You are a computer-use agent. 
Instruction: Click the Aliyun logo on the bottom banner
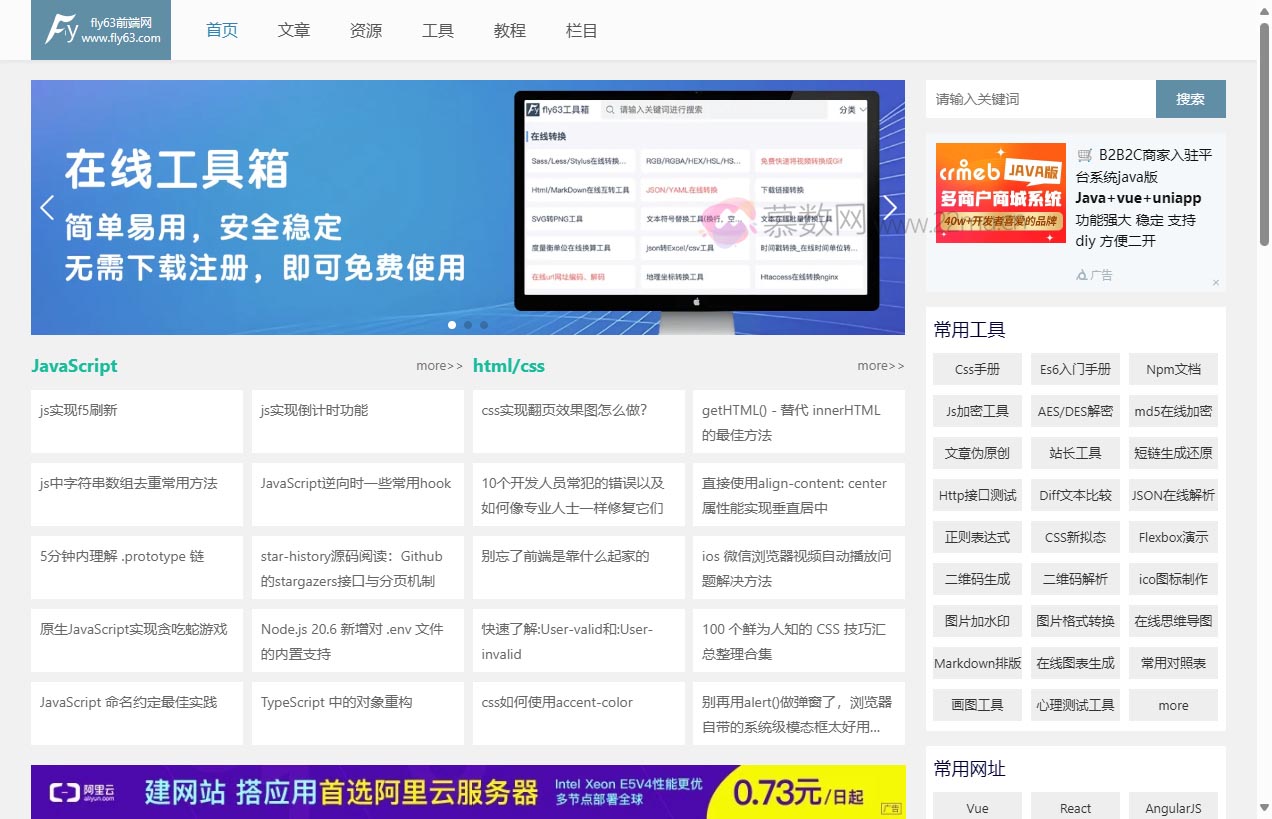[78, 792]
